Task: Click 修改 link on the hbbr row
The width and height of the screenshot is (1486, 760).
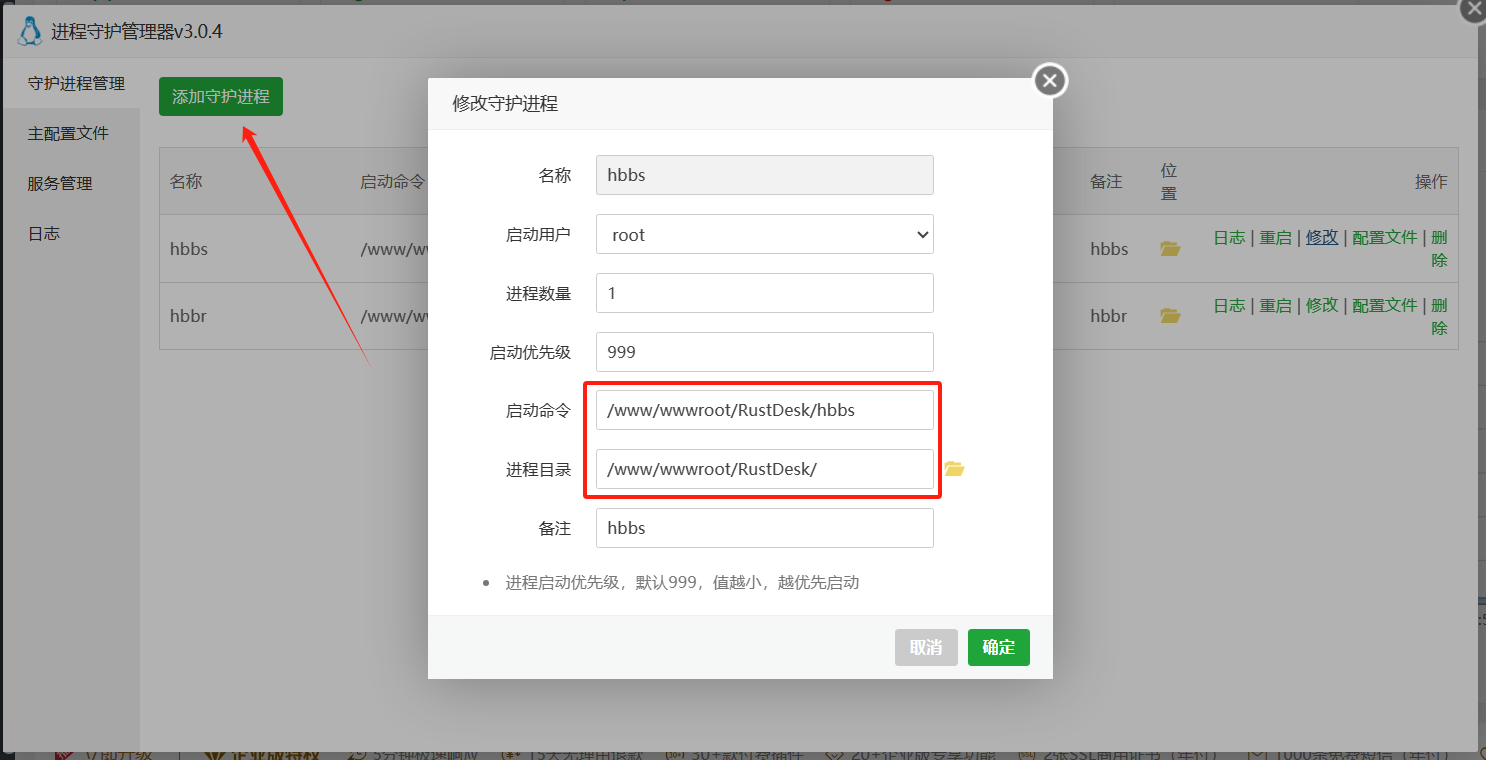Action: [x=1322, y=305]
